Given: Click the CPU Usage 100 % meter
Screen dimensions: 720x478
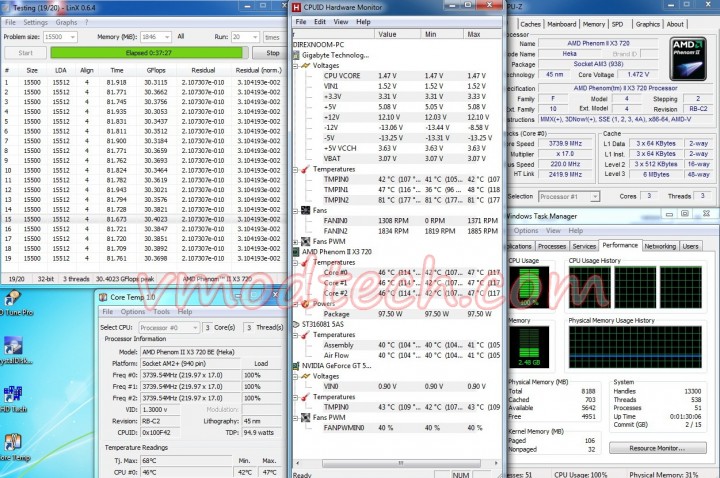Looking at the screenshot, I should pos(529,287).
